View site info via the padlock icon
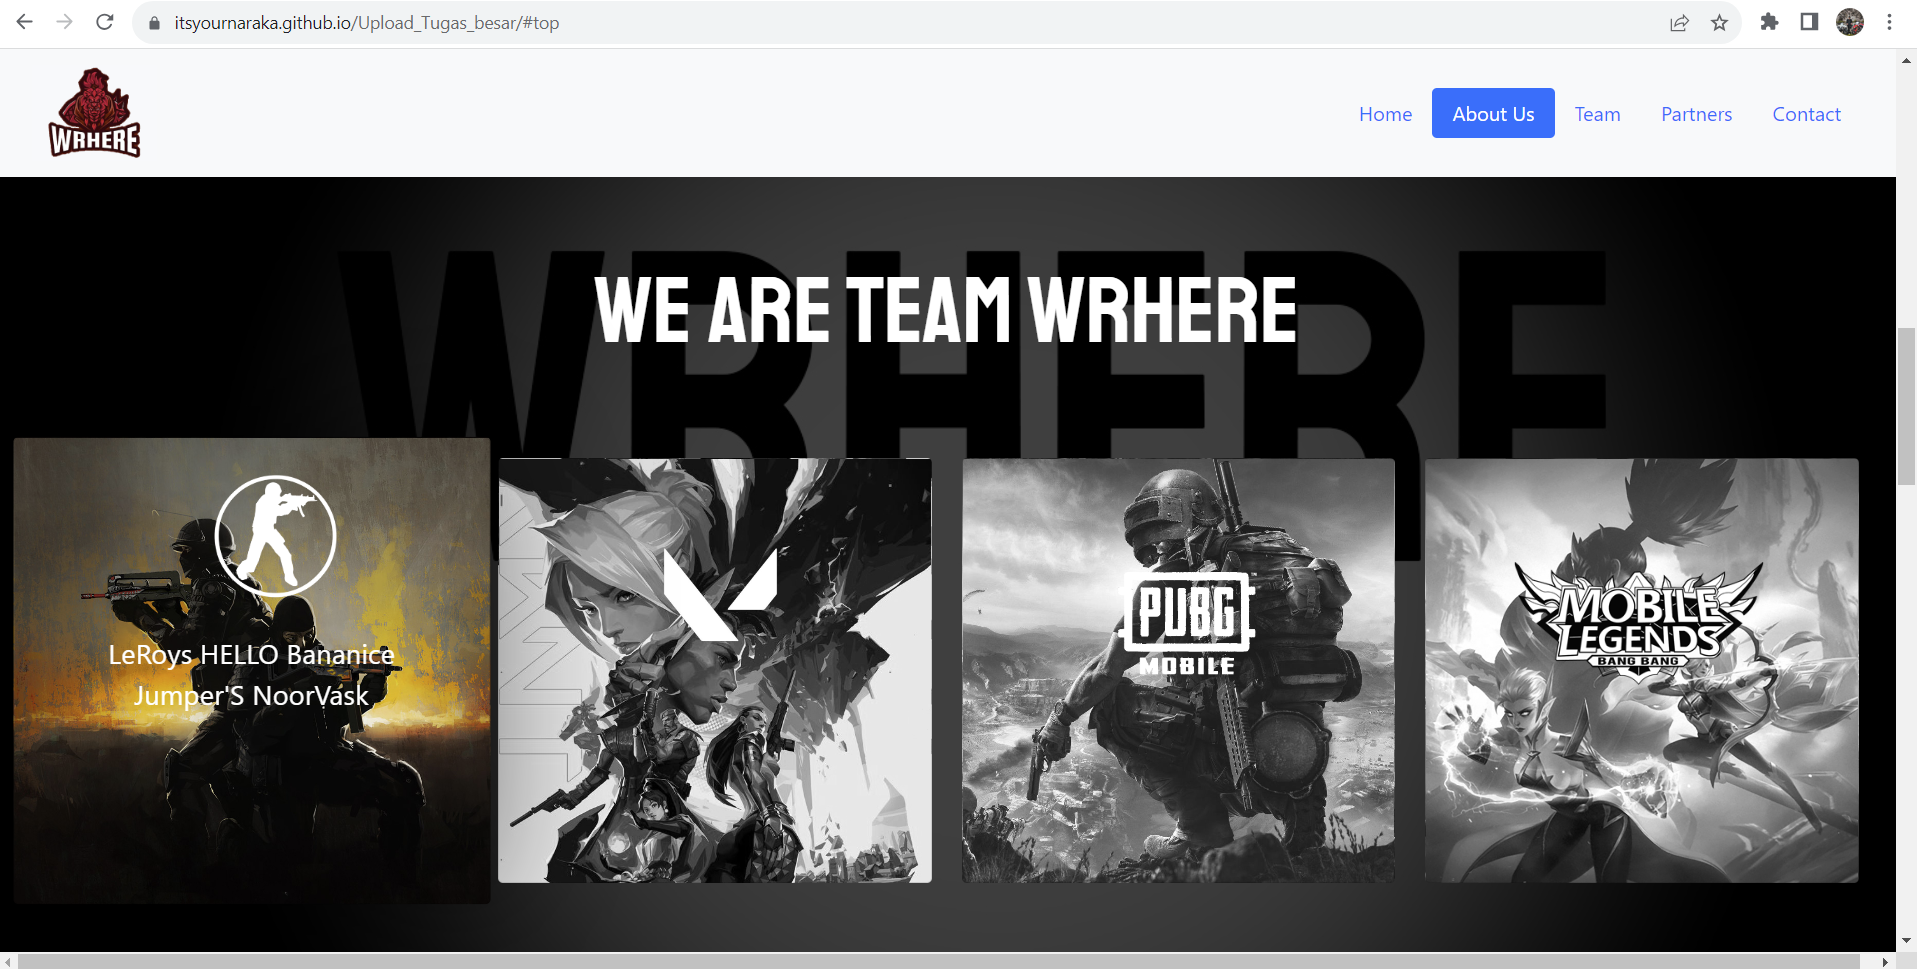 [x=154, y=23]
